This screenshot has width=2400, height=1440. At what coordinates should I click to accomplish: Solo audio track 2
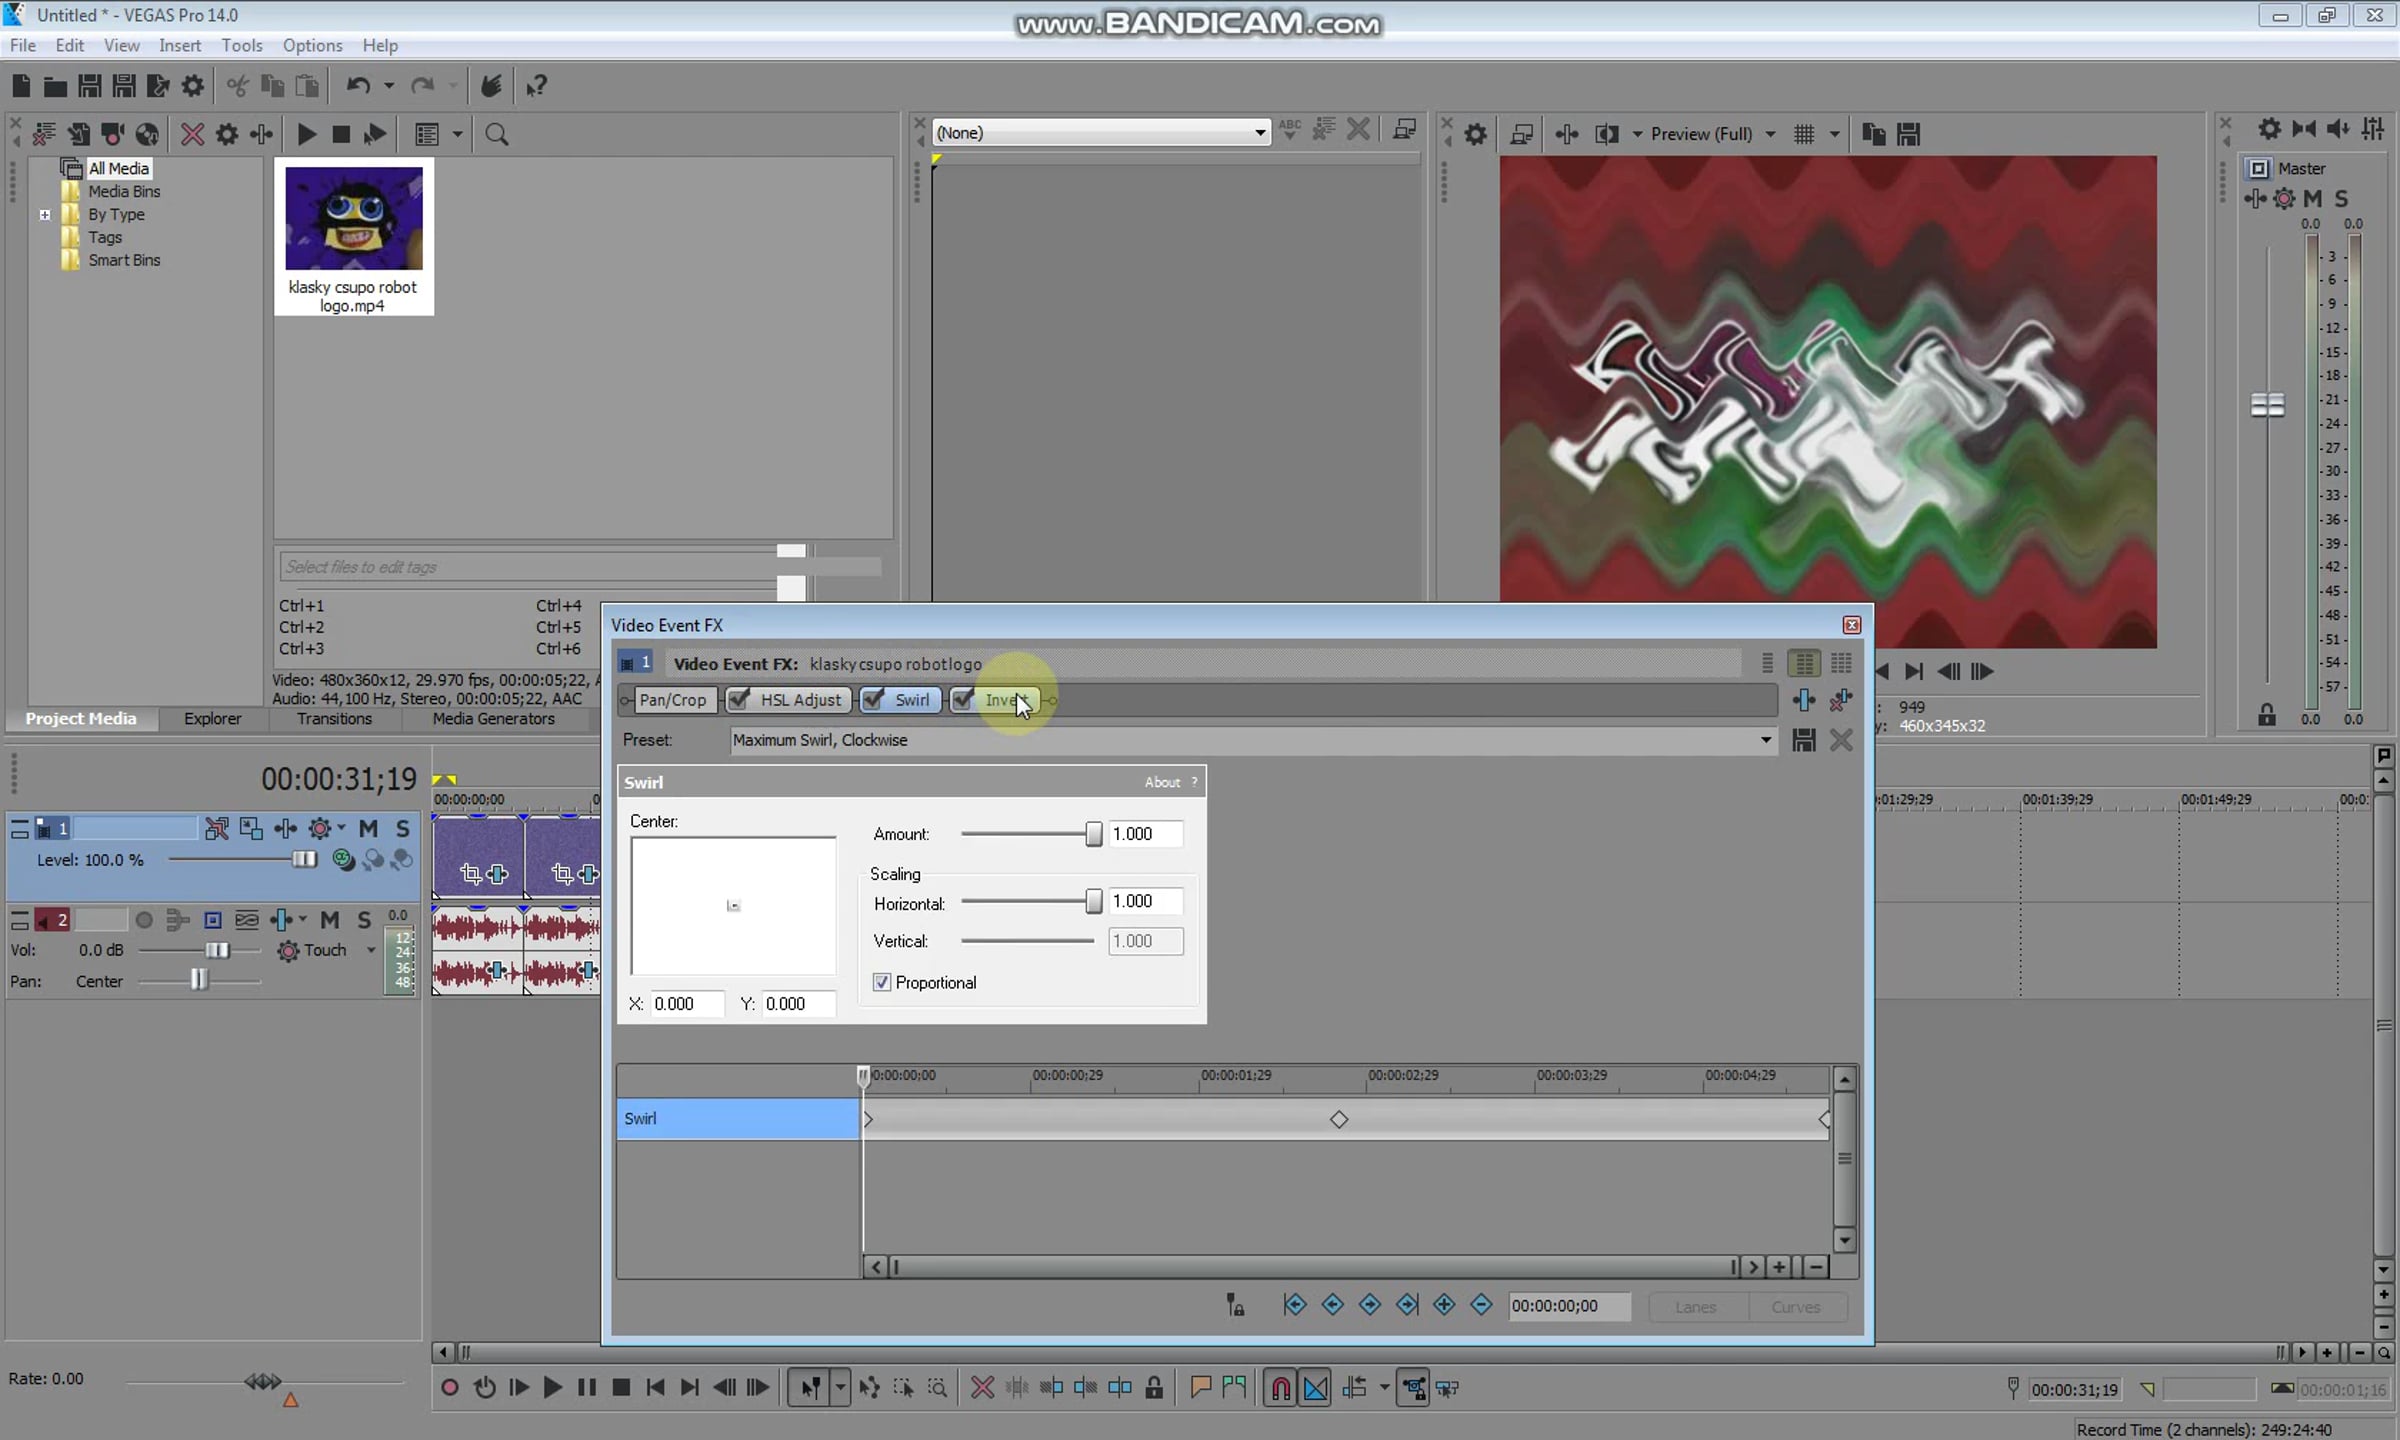(364, 920)
